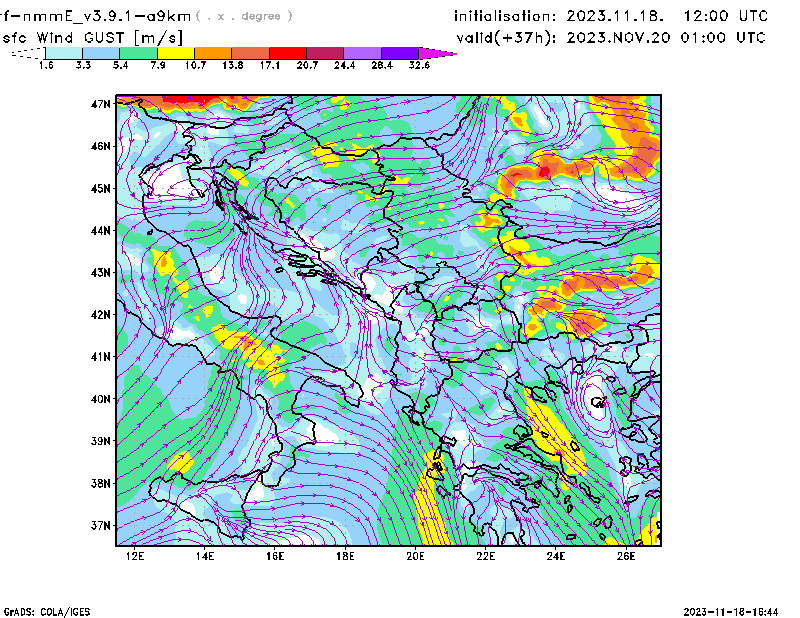Click the legend value 10.7
This screenshot has width=800, height=618.
pos(195,65)
